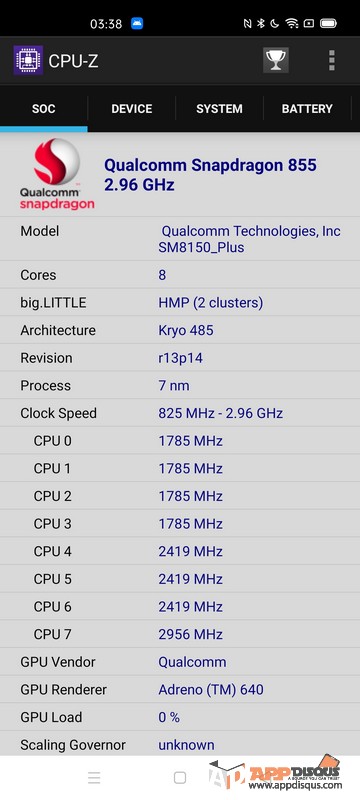Tap the Scaling Governor row
This screenshot has width=360, height=800.
coord(180,745)
